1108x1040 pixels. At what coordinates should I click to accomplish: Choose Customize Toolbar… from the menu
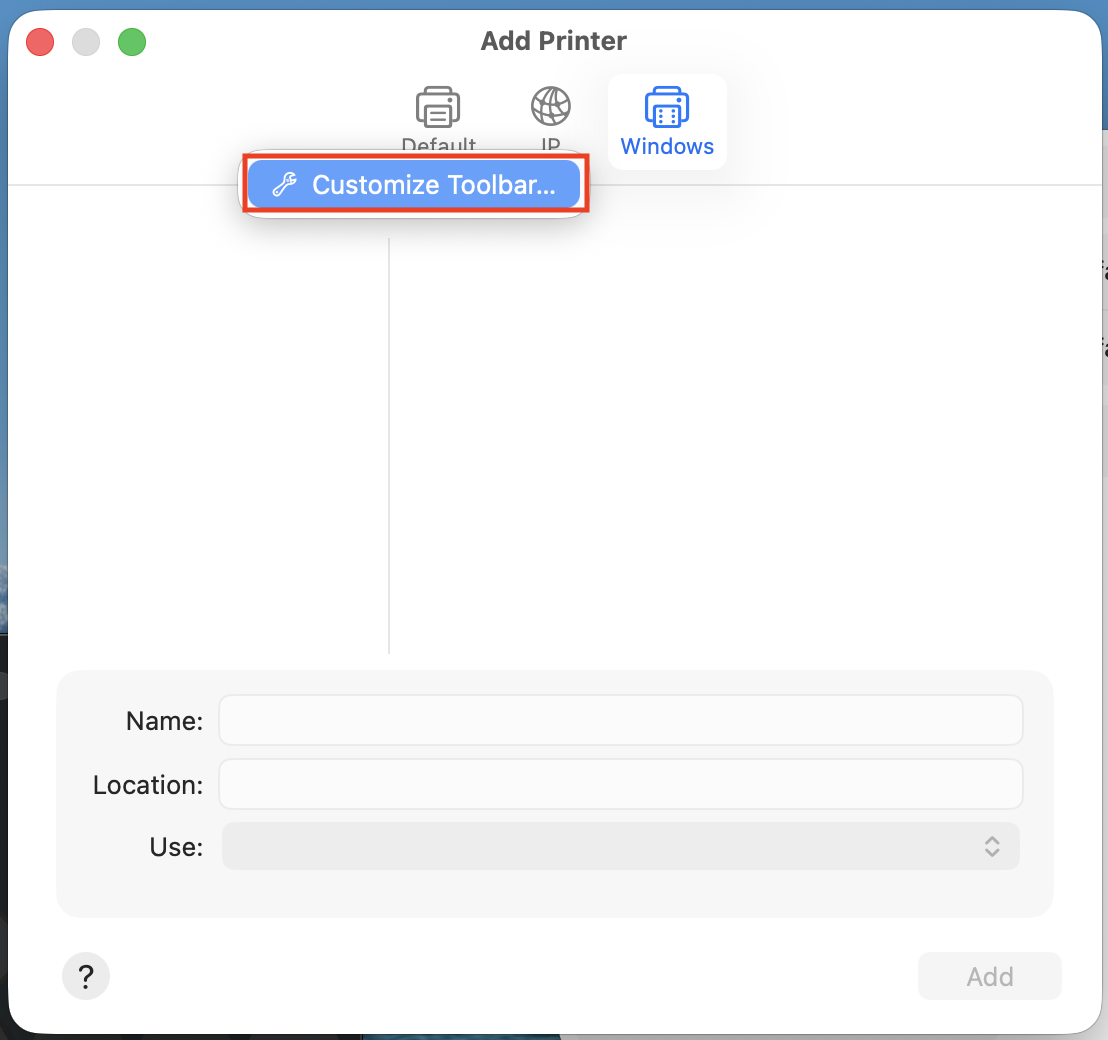[x=432, y=185]
